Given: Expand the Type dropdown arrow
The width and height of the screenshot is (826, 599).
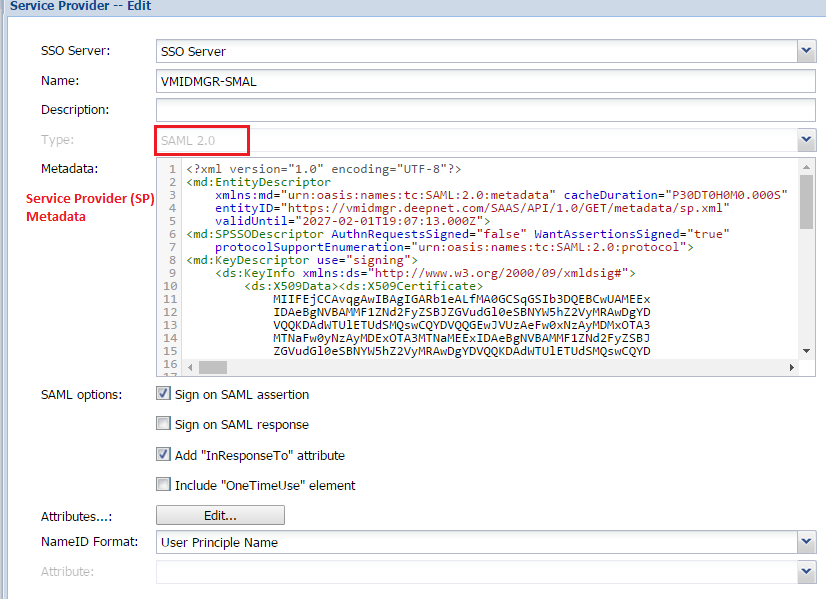Looking at the screenshot, I should pyautogui.click(x=806, y=141).
